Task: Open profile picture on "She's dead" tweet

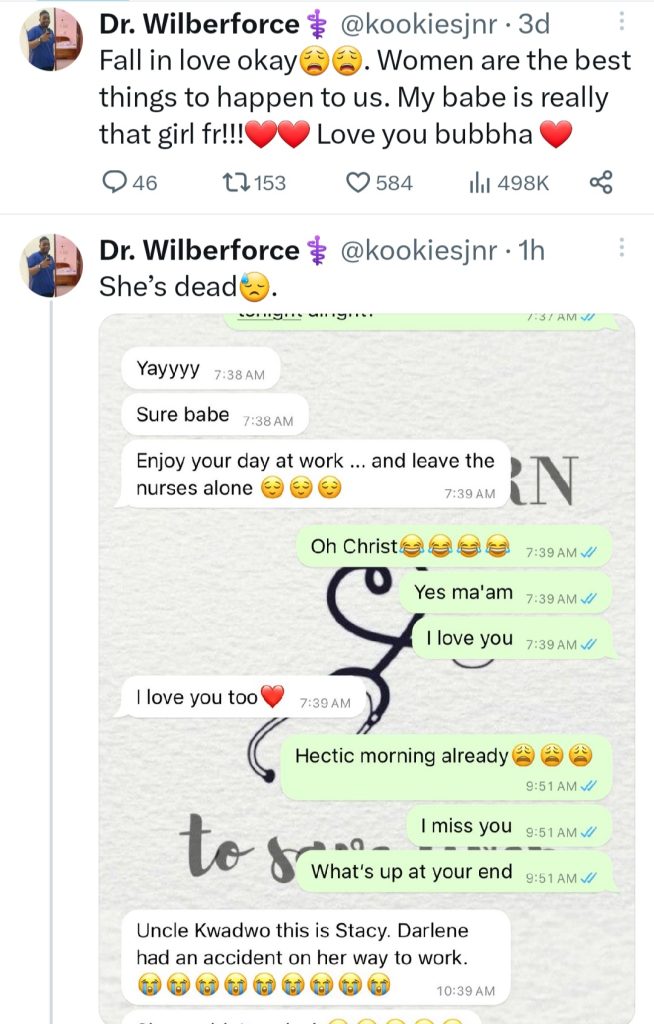Action: (x=54, y=265)
